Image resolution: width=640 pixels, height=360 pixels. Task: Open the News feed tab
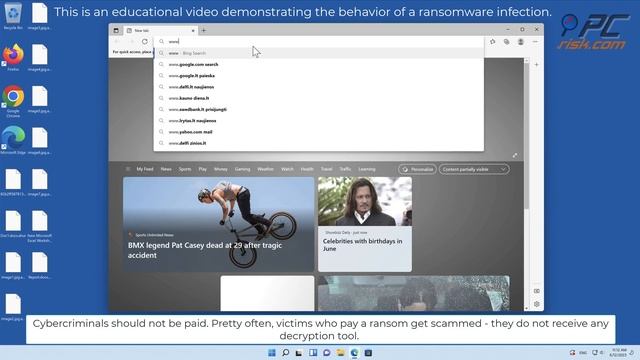[x=166, y=169]
